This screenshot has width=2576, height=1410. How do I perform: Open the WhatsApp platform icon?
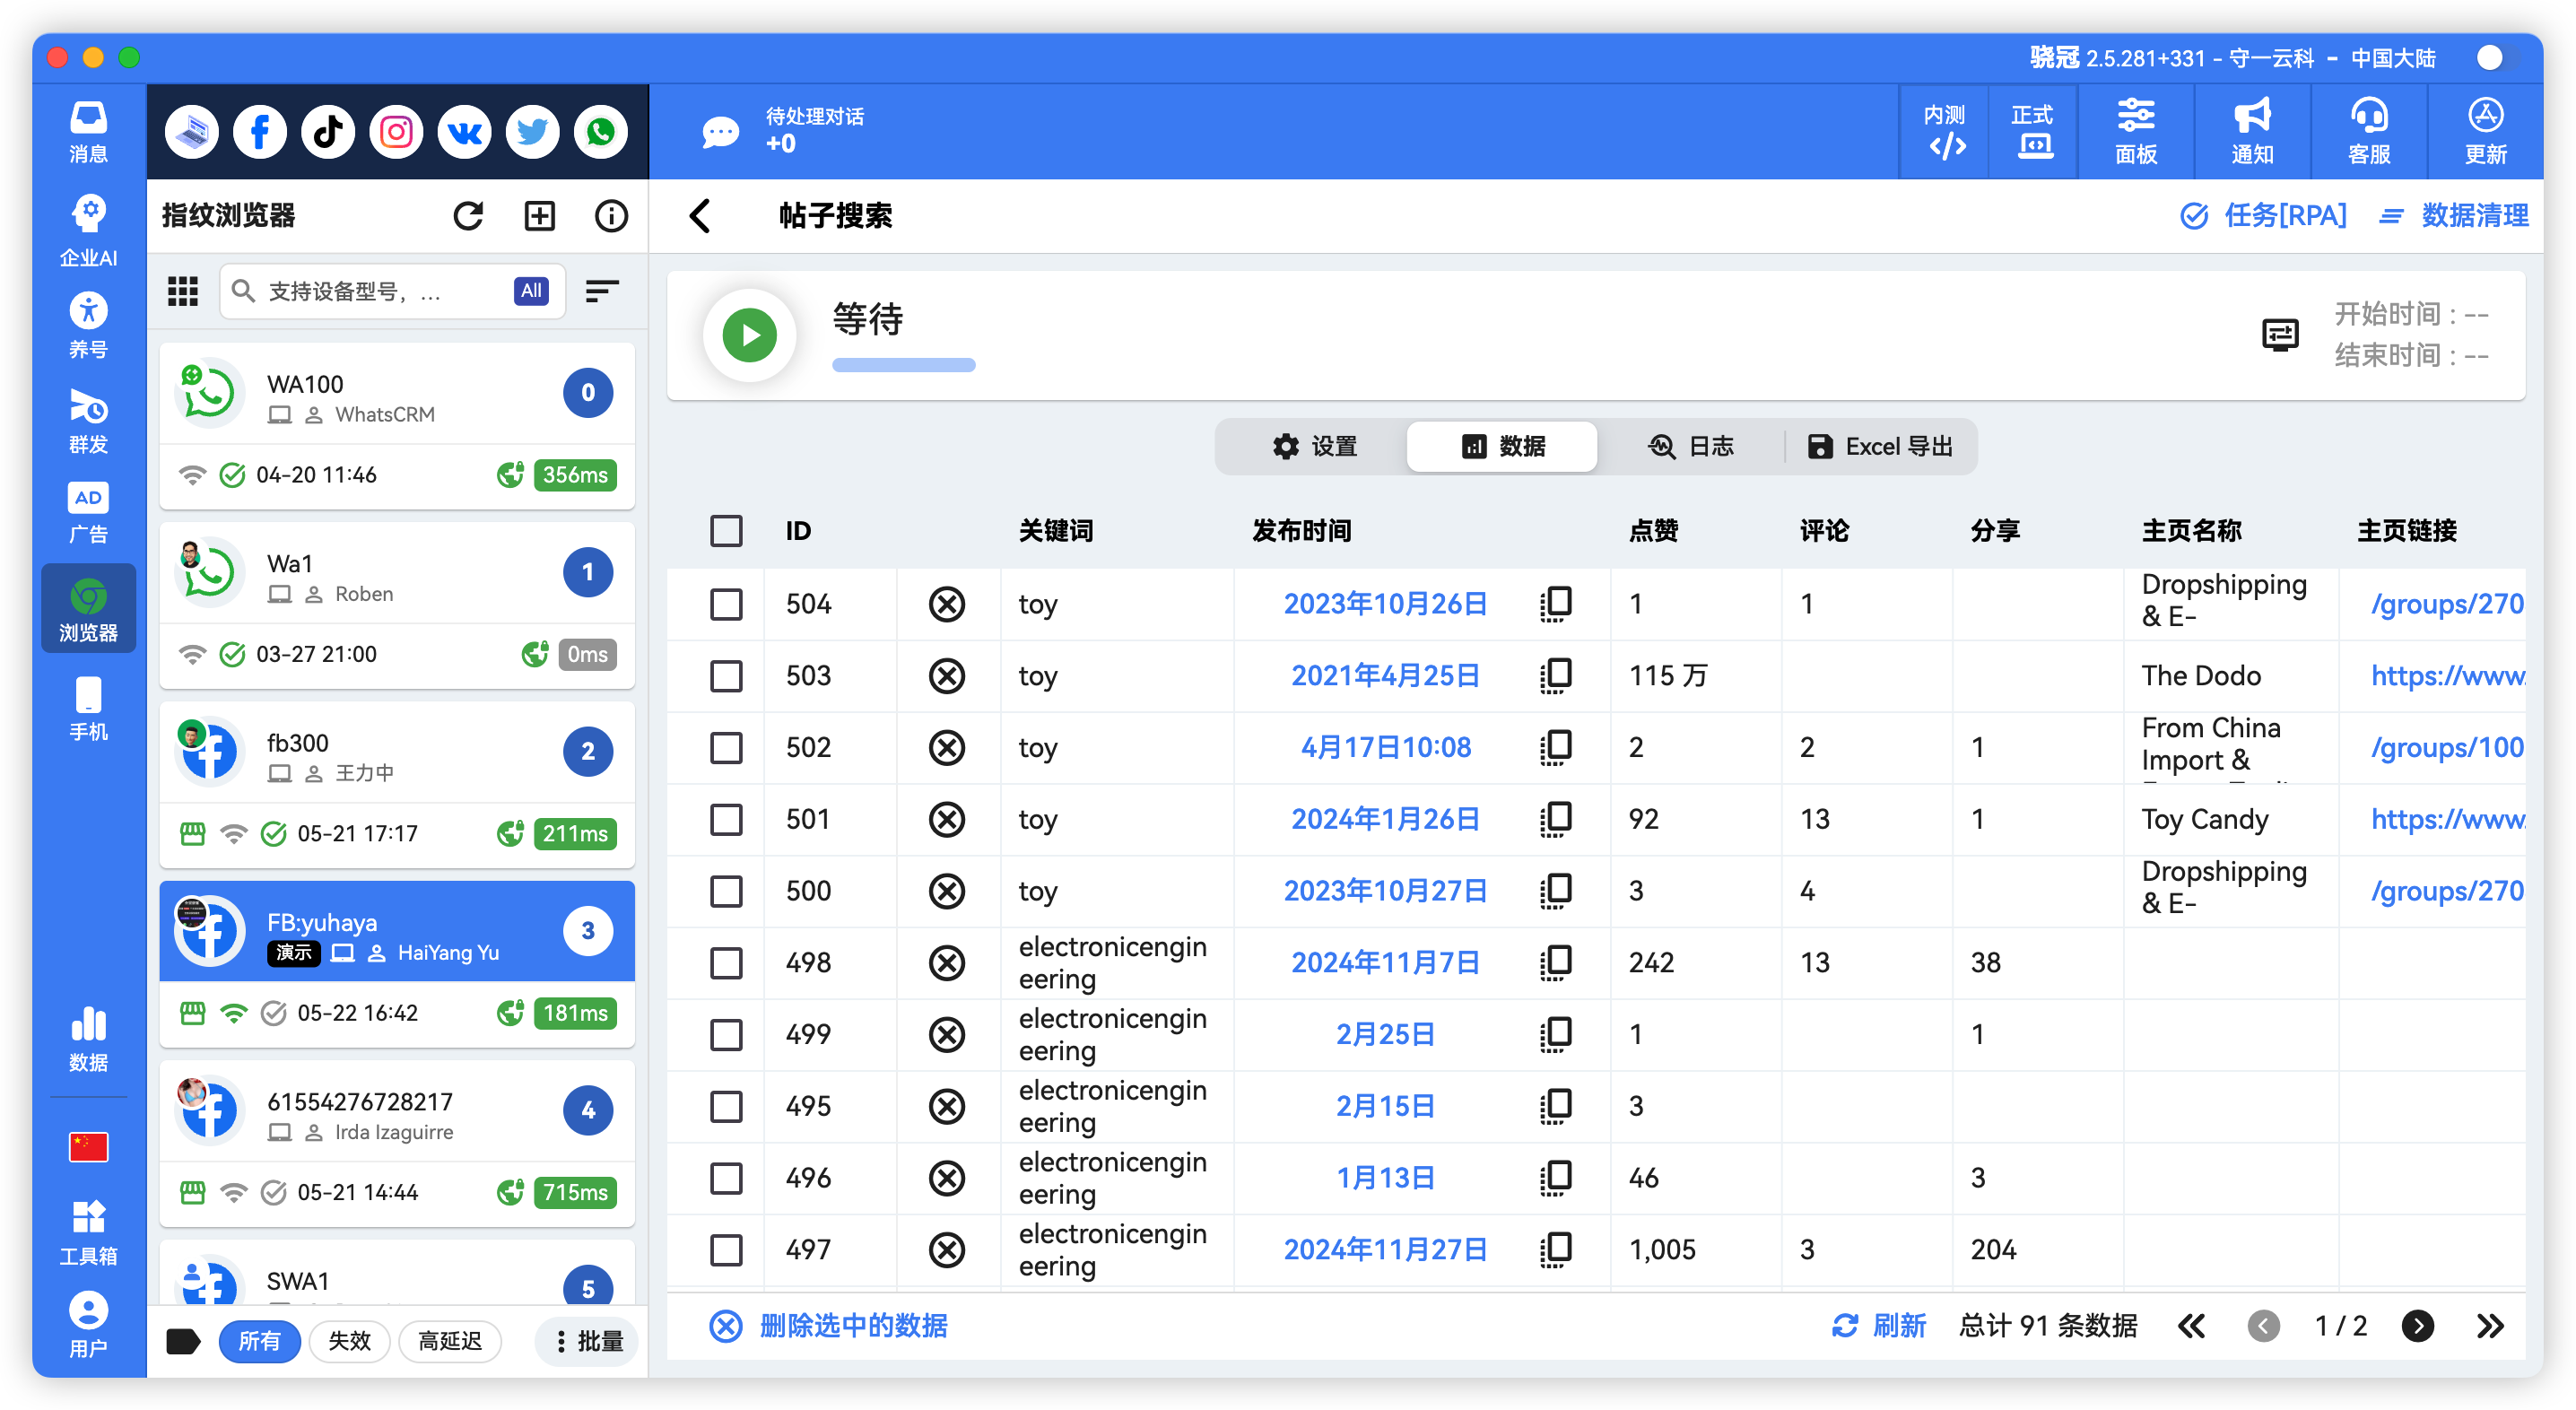tap(600, 131)
